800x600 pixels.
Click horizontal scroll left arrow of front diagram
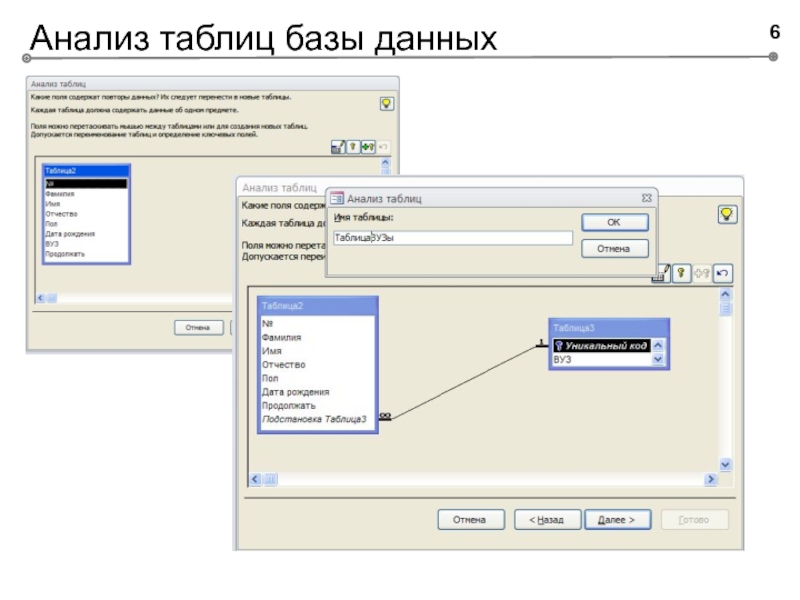point(255,479)
